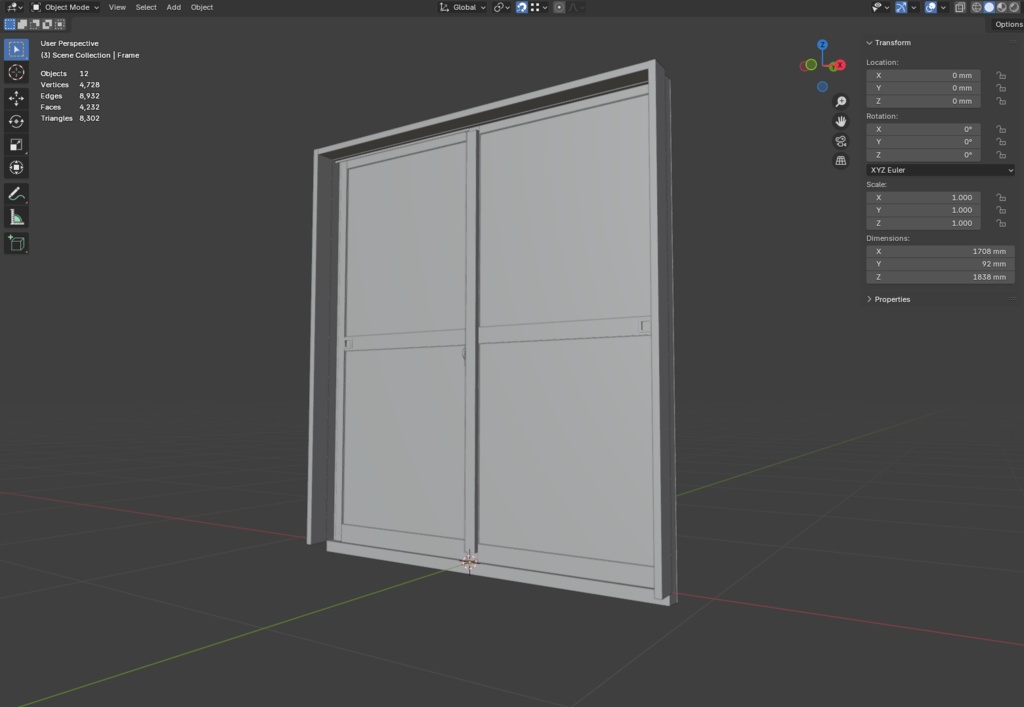Choose the Annotate pencil tool
This screenshot has width=1024, height=707.
pyautogui.click(x=16, y=194)
